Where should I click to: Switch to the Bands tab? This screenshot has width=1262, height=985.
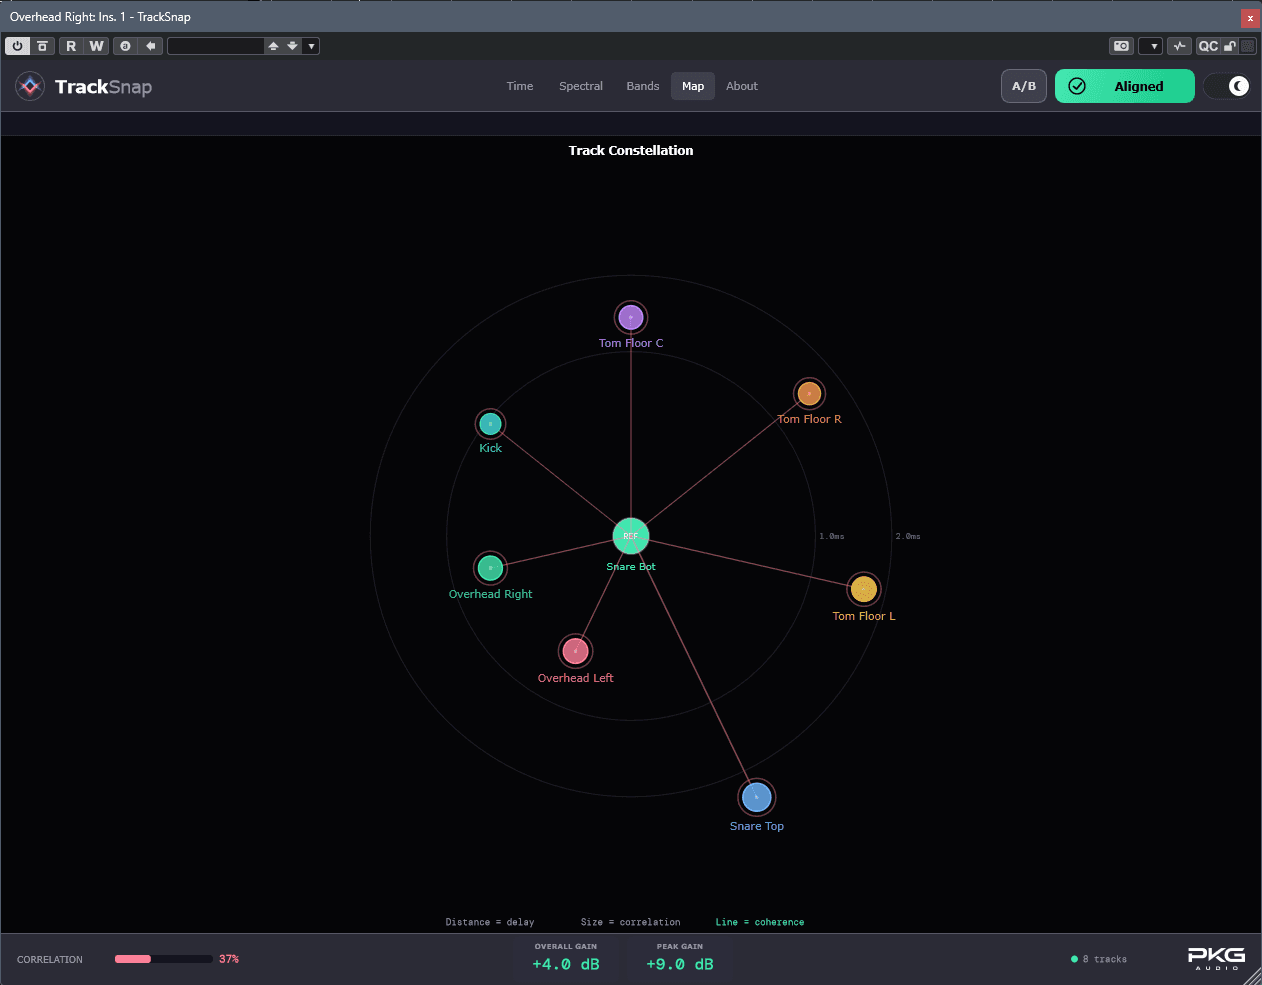(x=643, y=86)
